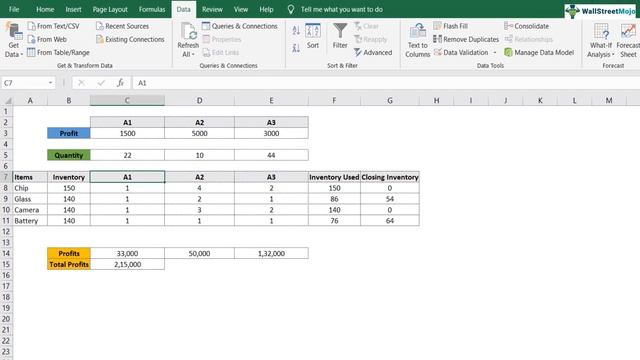The image size is (640, 360).
Task: Launch Text to Columns wizard
Action: (x=418, y=40)
